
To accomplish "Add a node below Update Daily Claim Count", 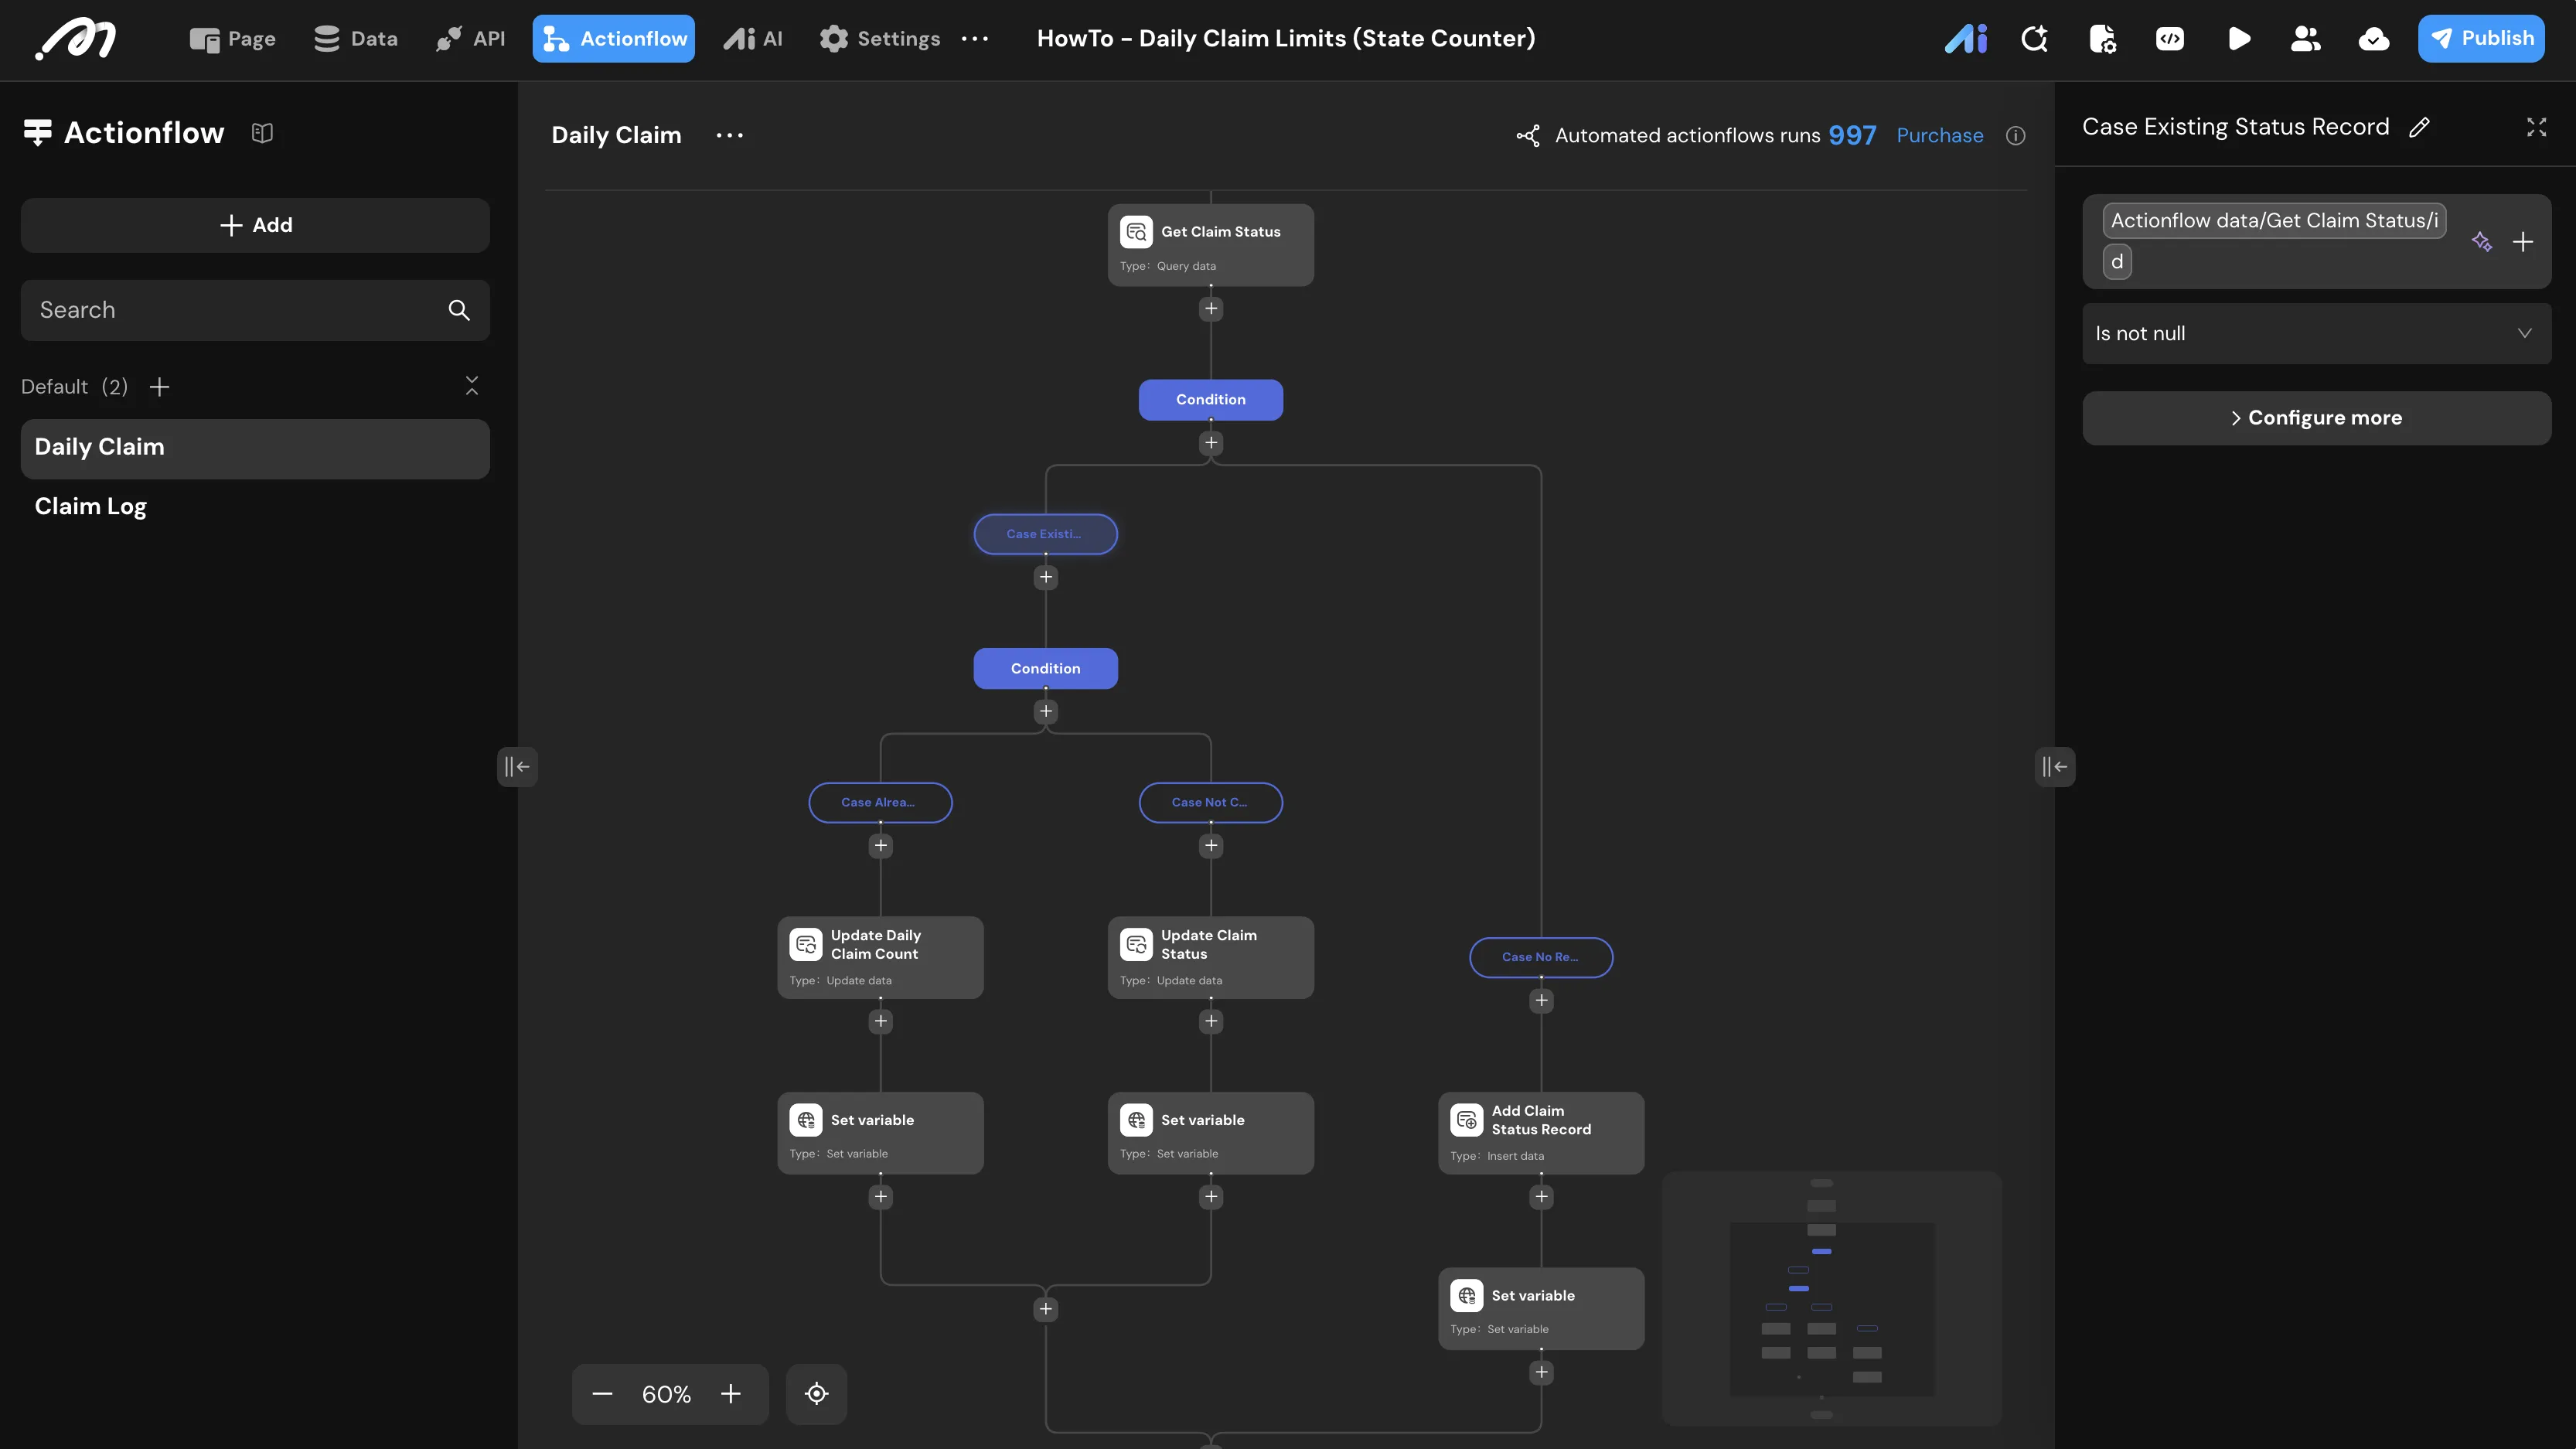I will pyautogui.click(x=880, y=1021).
